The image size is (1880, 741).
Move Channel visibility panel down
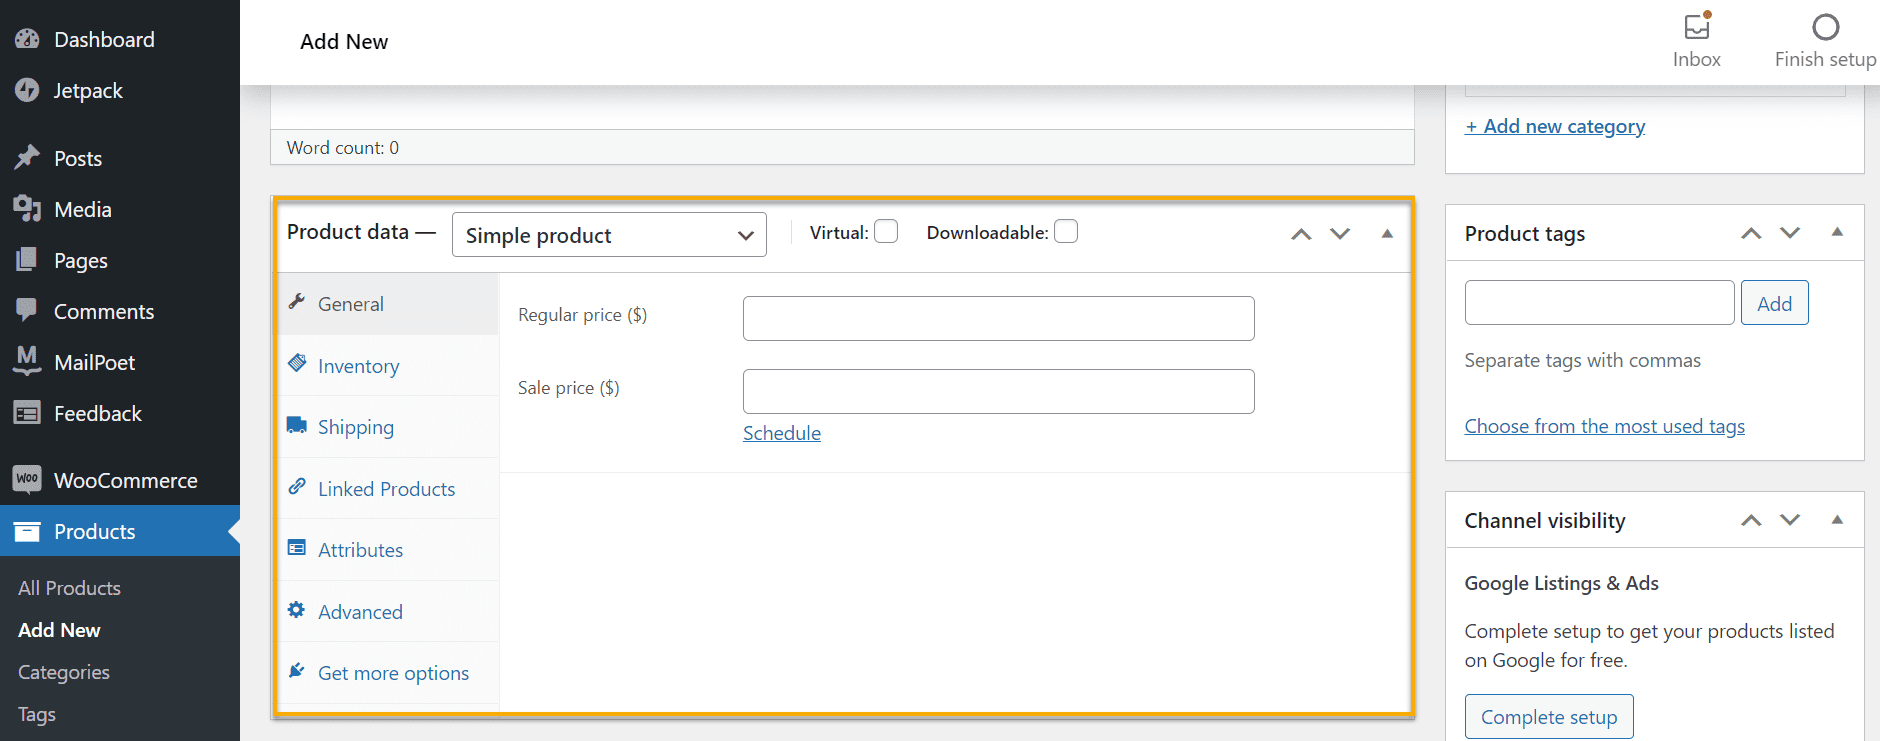coord(1790,520)
